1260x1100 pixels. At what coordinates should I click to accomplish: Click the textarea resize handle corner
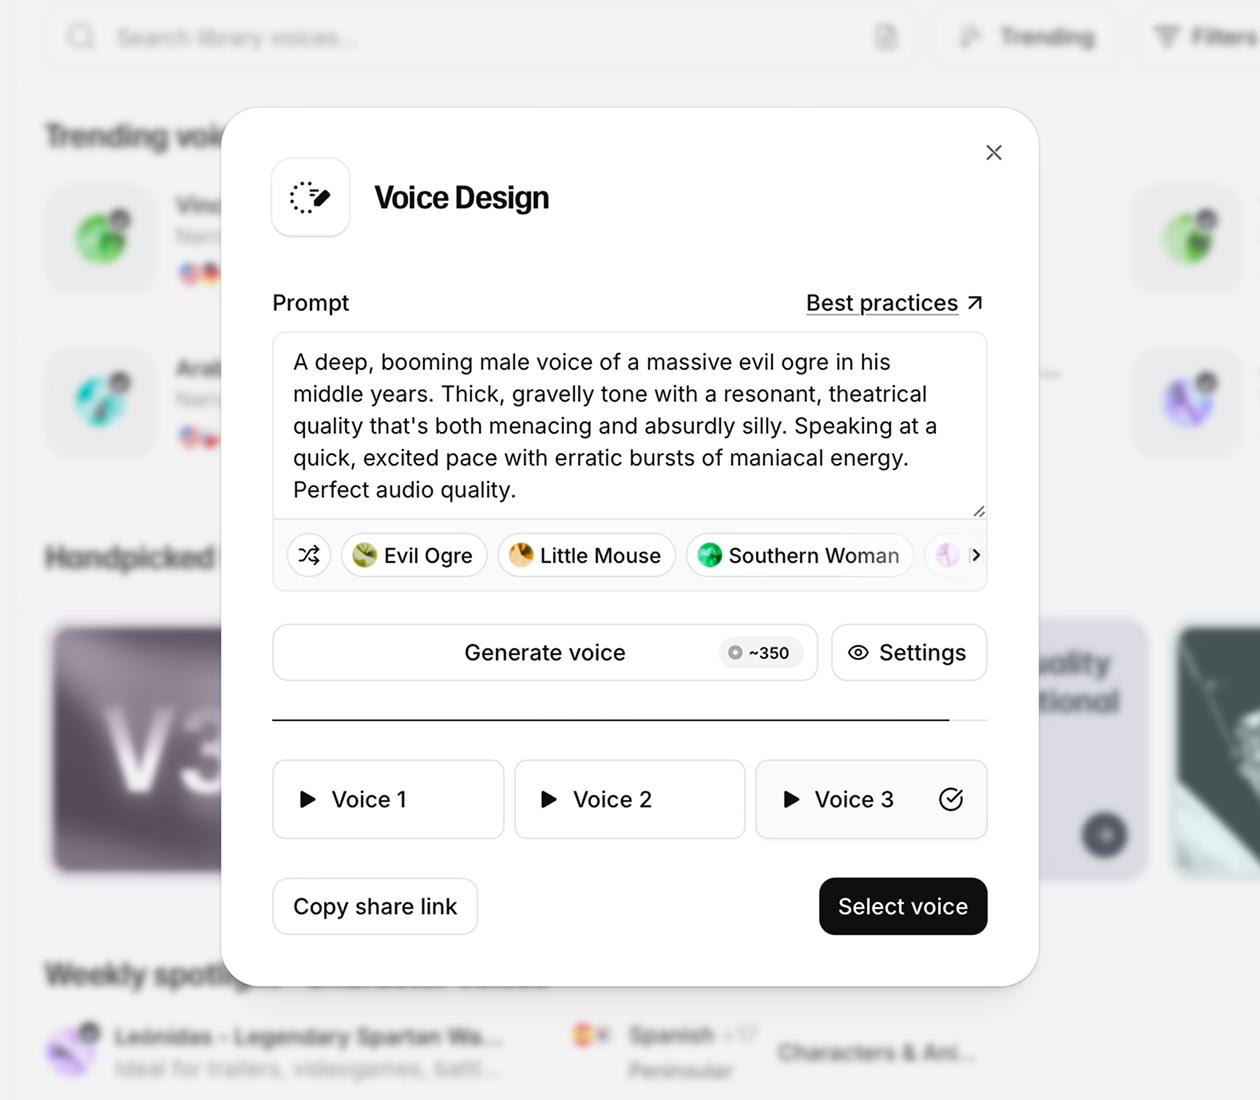[979, 511]
